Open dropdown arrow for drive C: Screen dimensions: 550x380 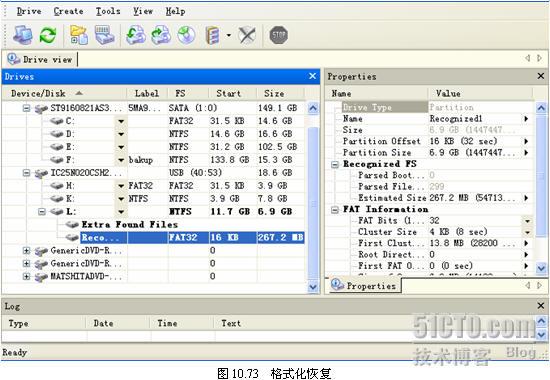tap(121, 121)
